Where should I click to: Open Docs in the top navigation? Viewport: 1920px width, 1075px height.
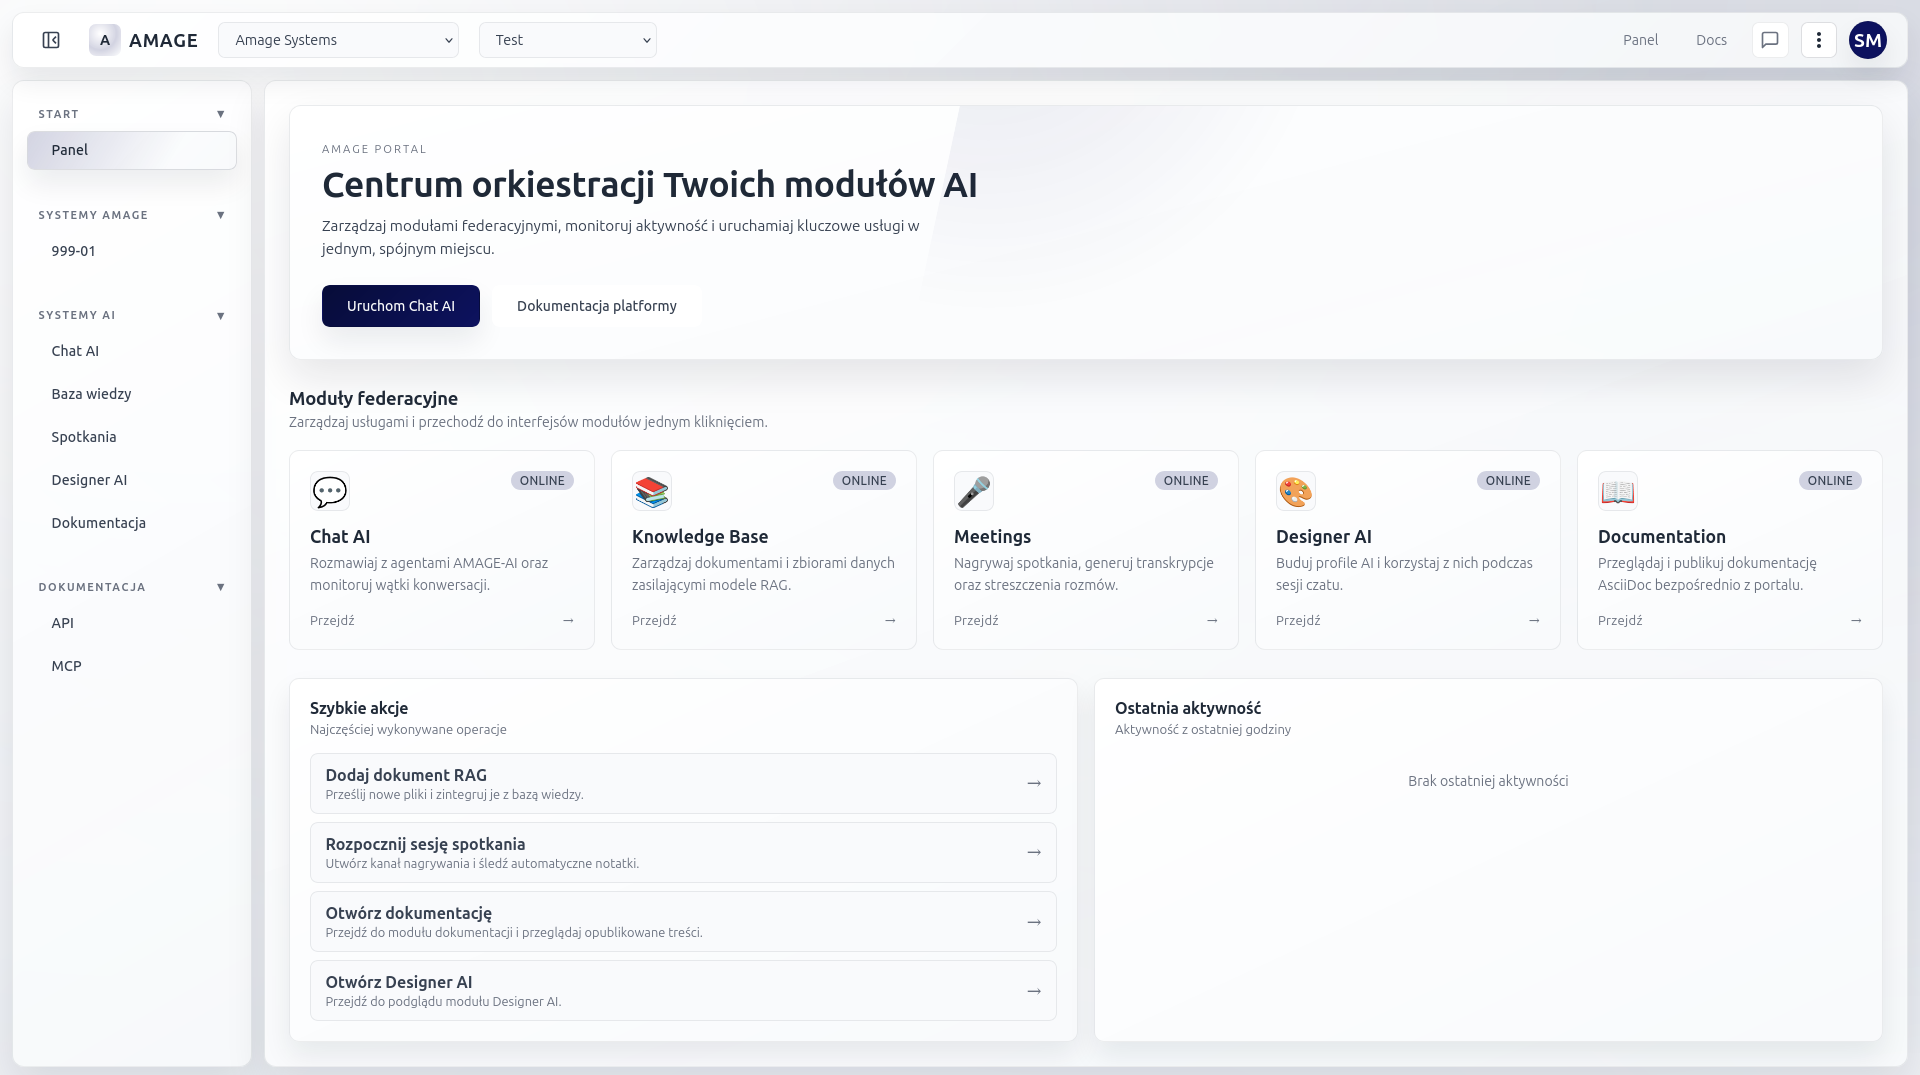click(x=1711, y=40)
